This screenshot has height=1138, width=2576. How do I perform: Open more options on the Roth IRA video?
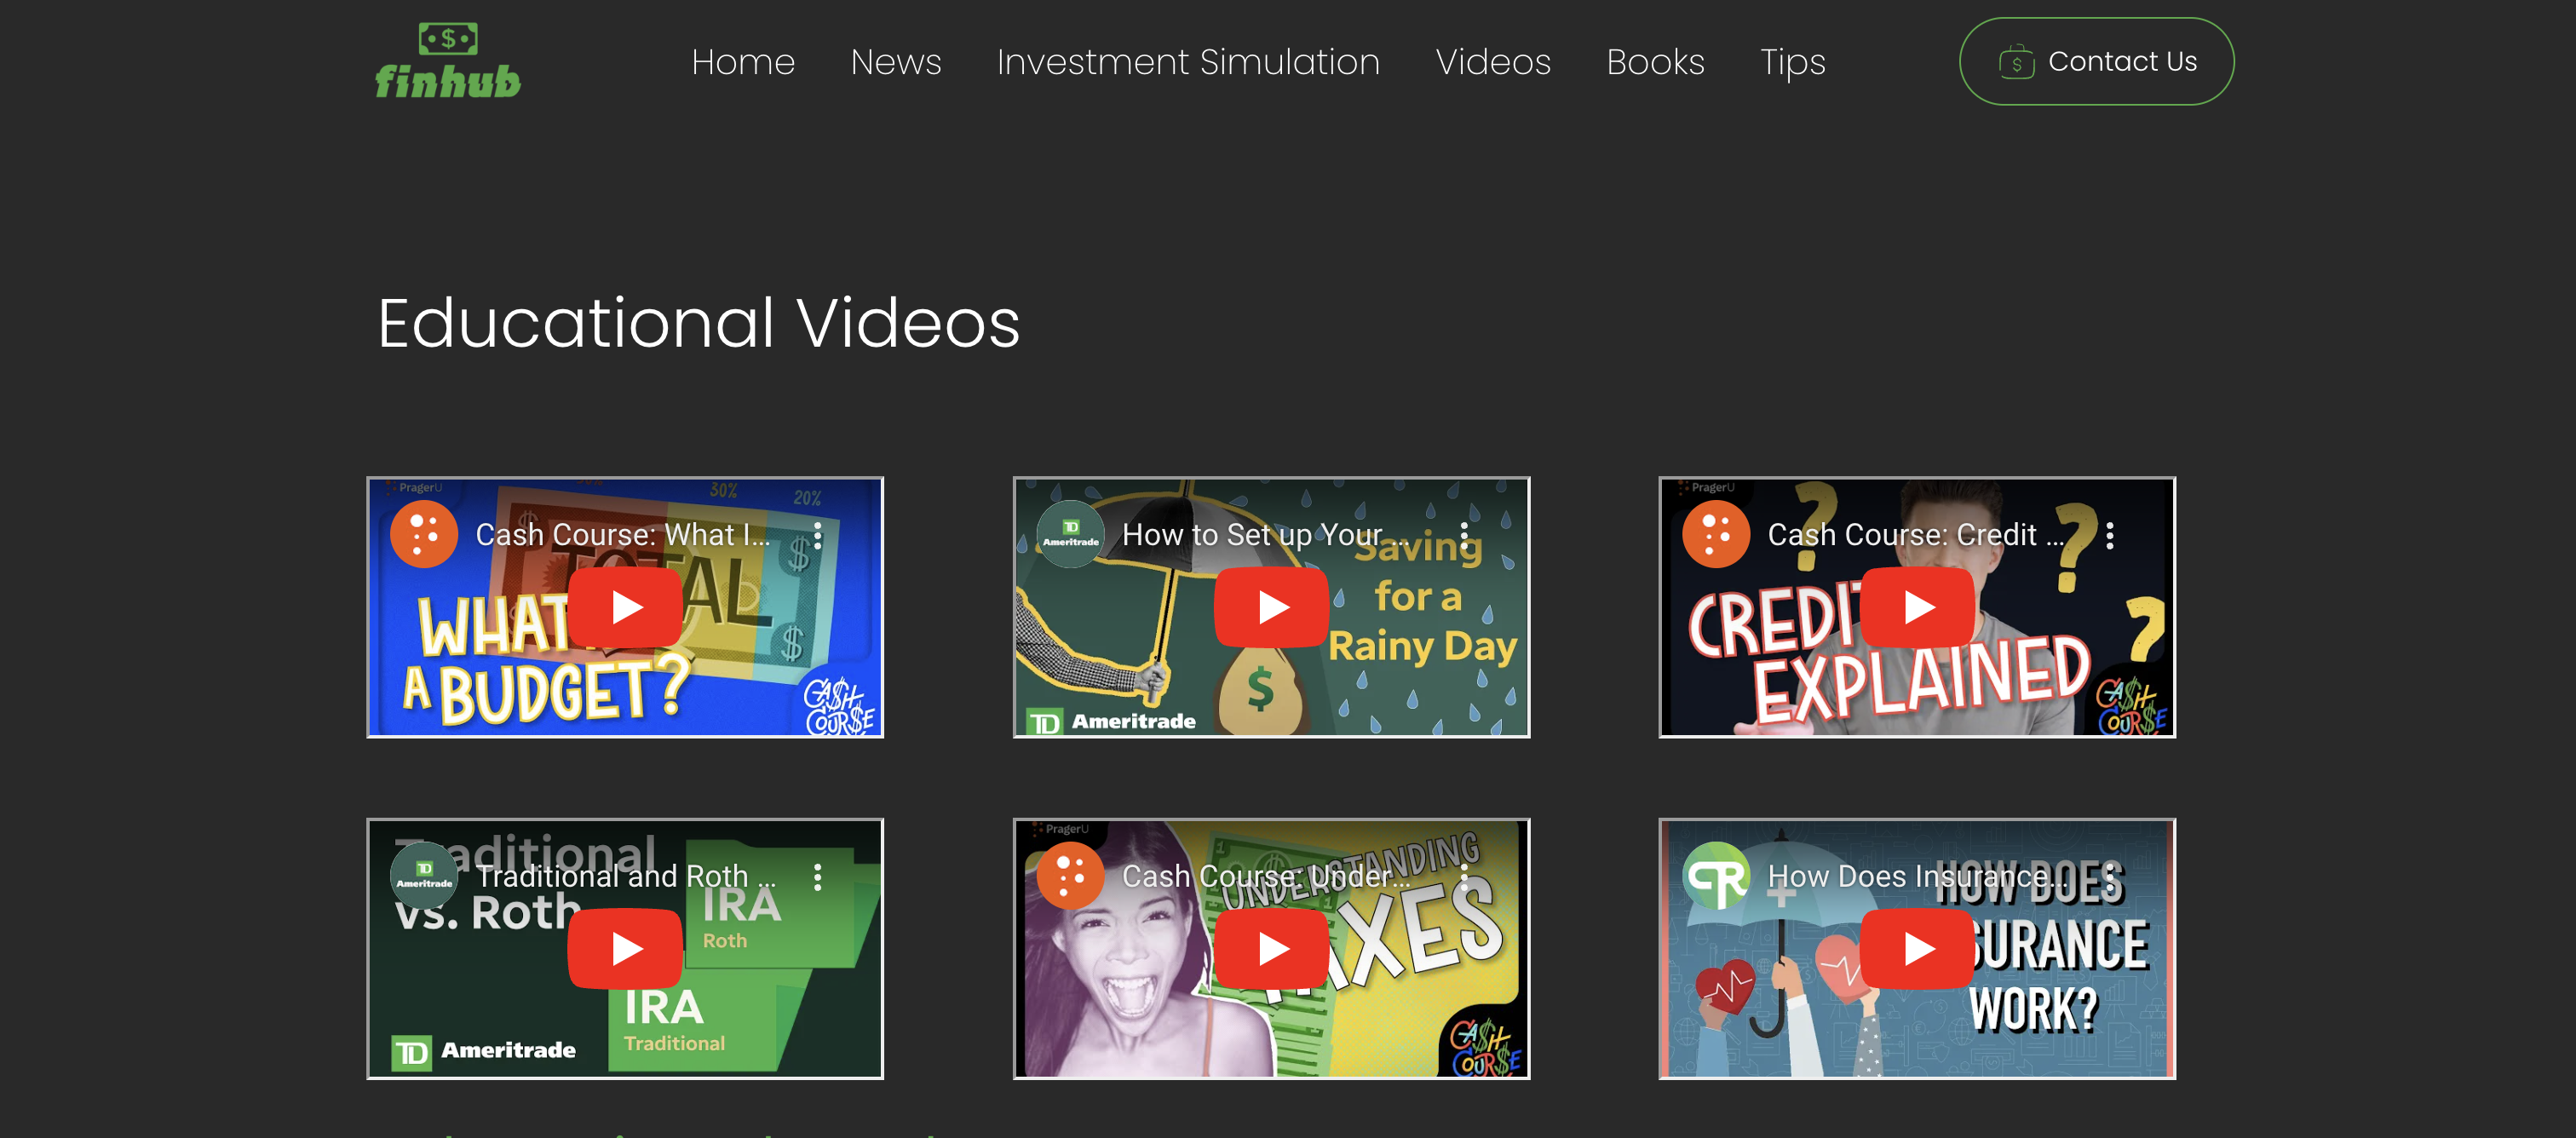[818, 877]
